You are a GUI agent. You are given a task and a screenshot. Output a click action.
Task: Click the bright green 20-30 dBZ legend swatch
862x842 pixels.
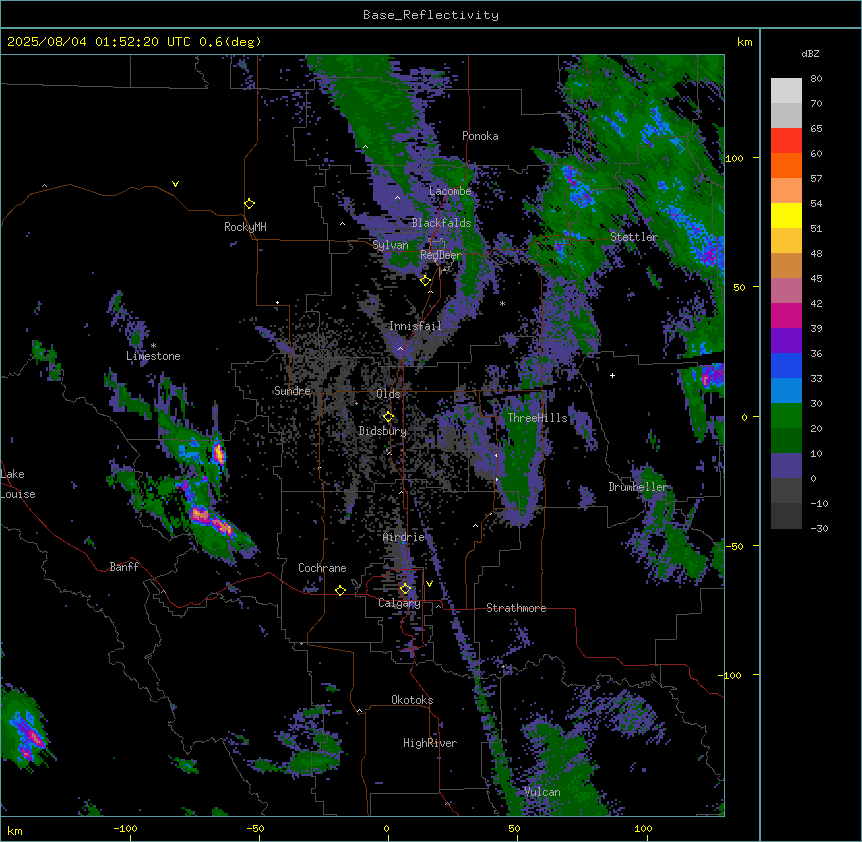786,416
